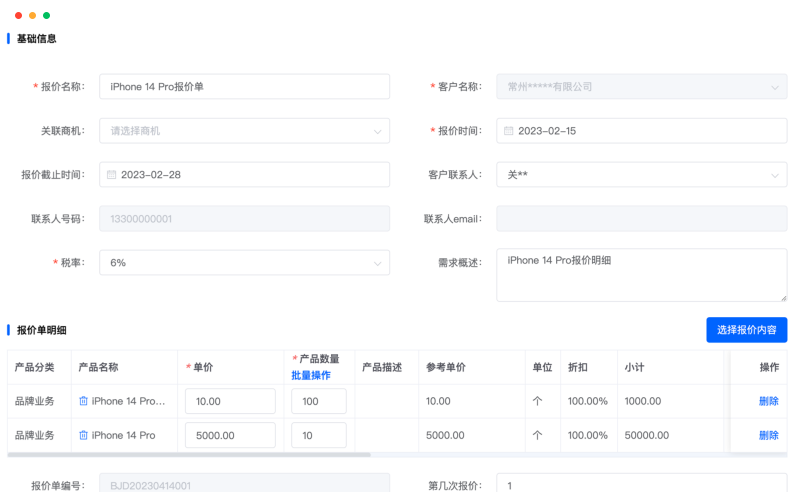Delete the 1000.00 subtotal row via 删除

768,401
